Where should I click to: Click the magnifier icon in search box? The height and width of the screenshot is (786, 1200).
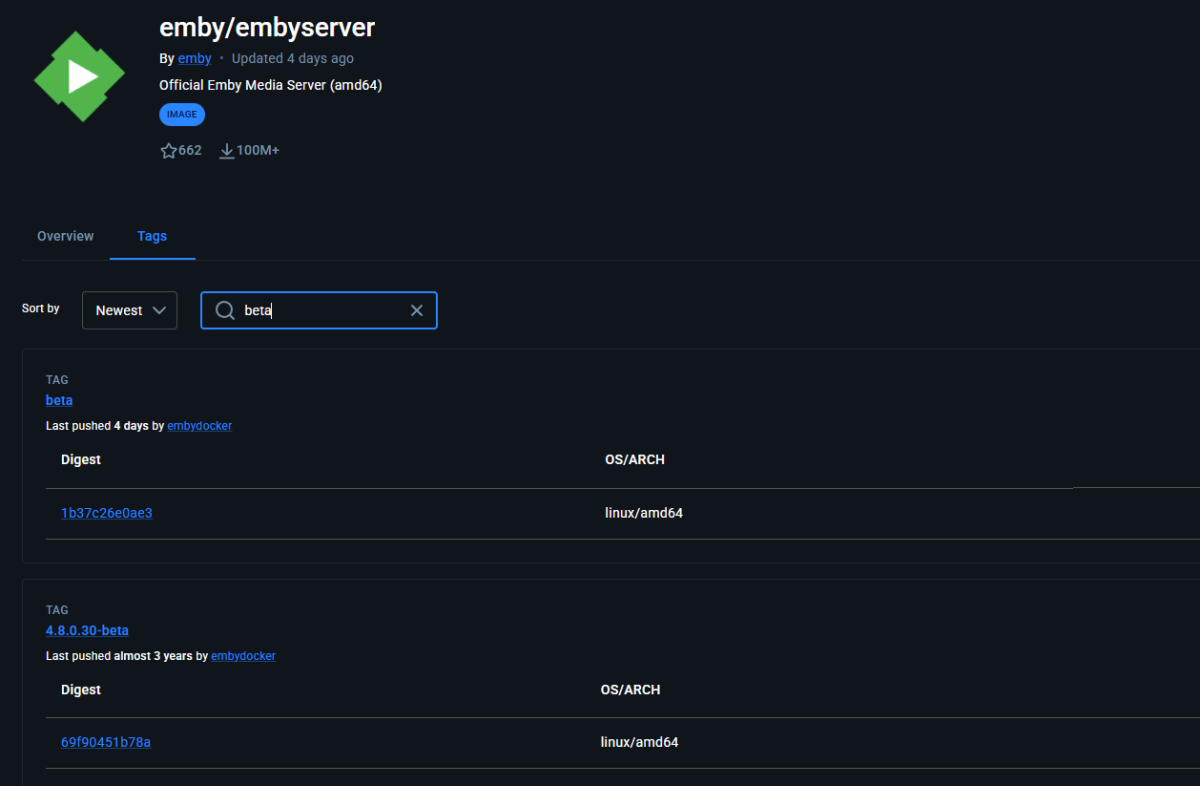click(225, 311)
